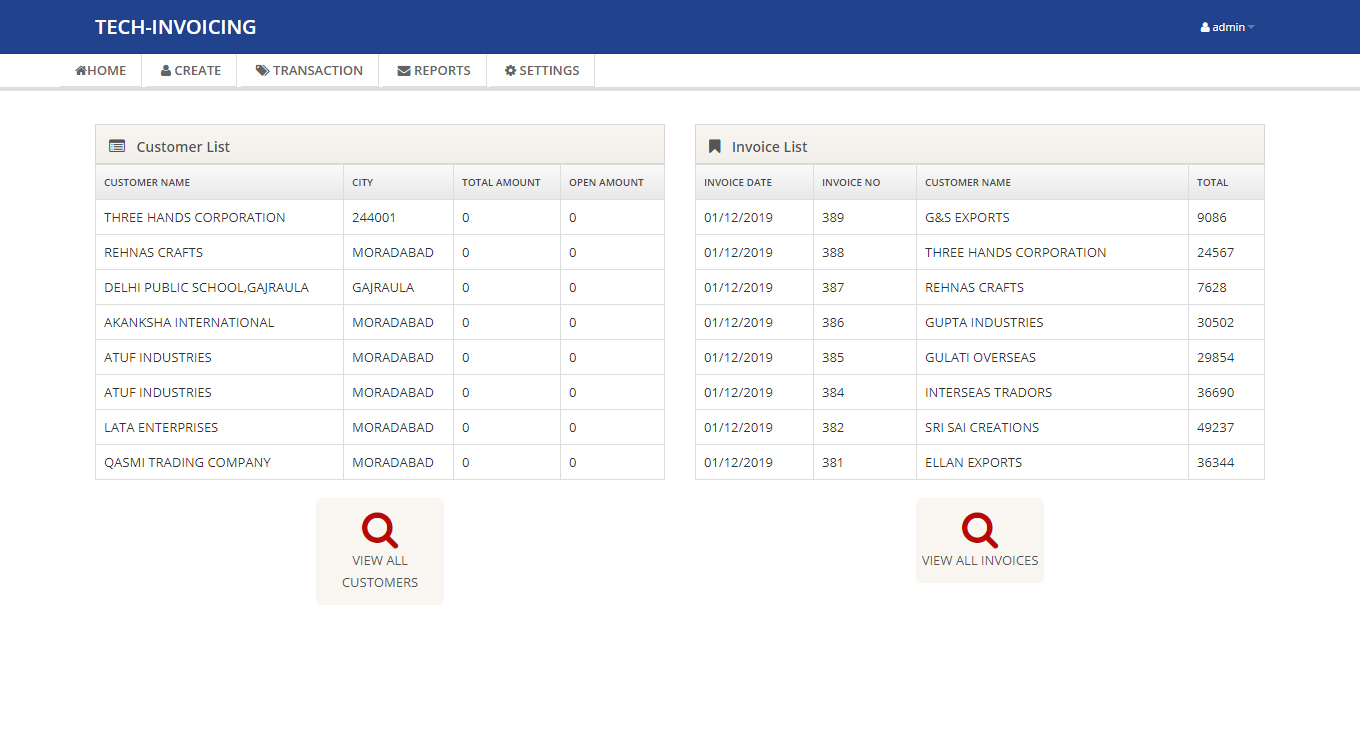Click the magnifier icon above View All Customers

point(380,530)
